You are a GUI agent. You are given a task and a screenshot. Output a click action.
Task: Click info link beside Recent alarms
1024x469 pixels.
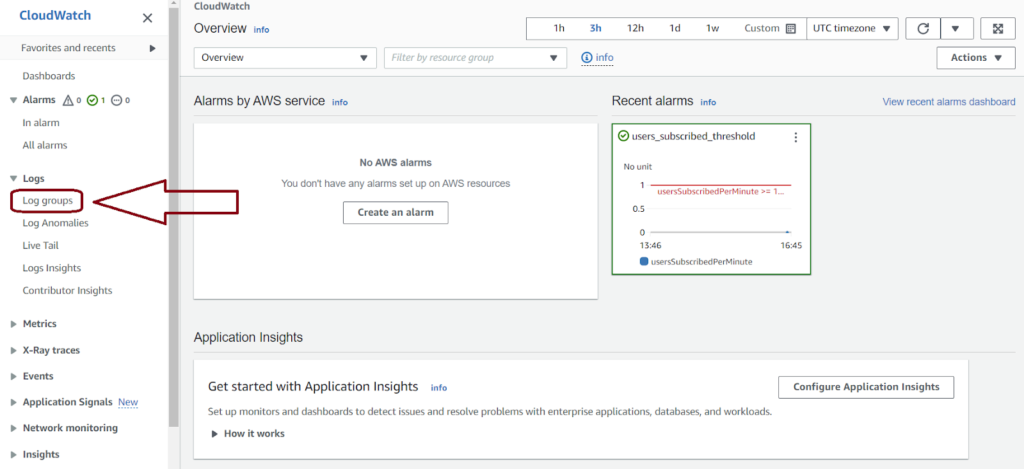pyautogui.click(x=708, y=103)
